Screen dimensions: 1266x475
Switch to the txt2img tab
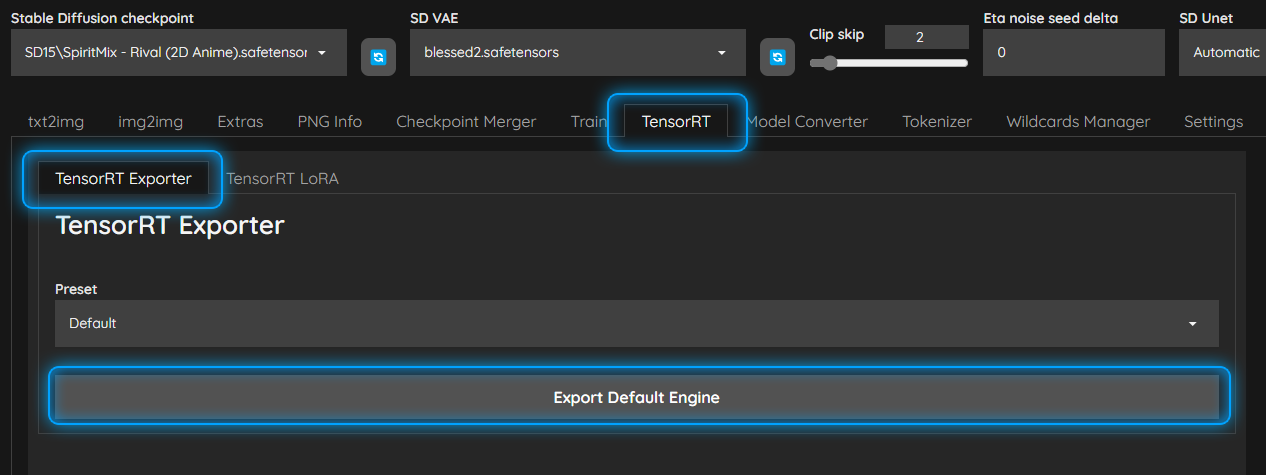click(x=56, y=121)
